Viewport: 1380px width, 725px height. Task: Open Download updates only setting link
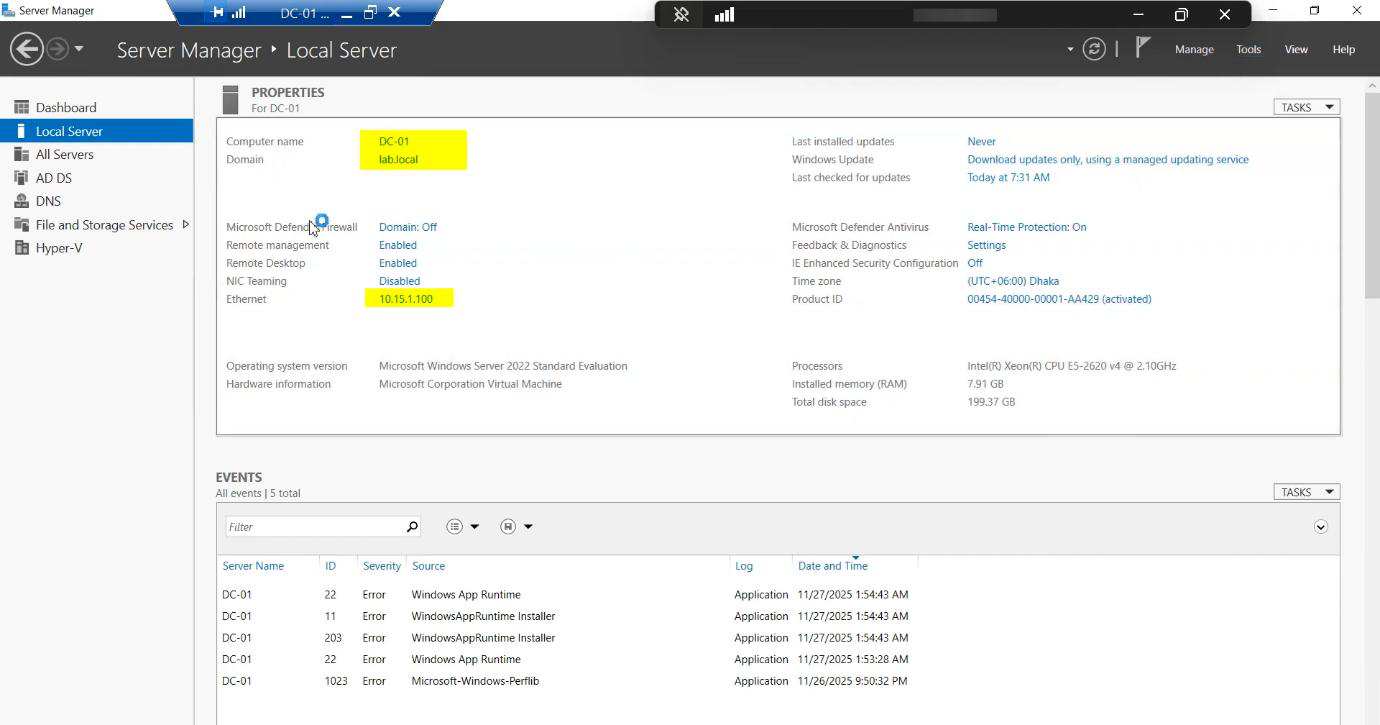click(x=1108, y=159)
